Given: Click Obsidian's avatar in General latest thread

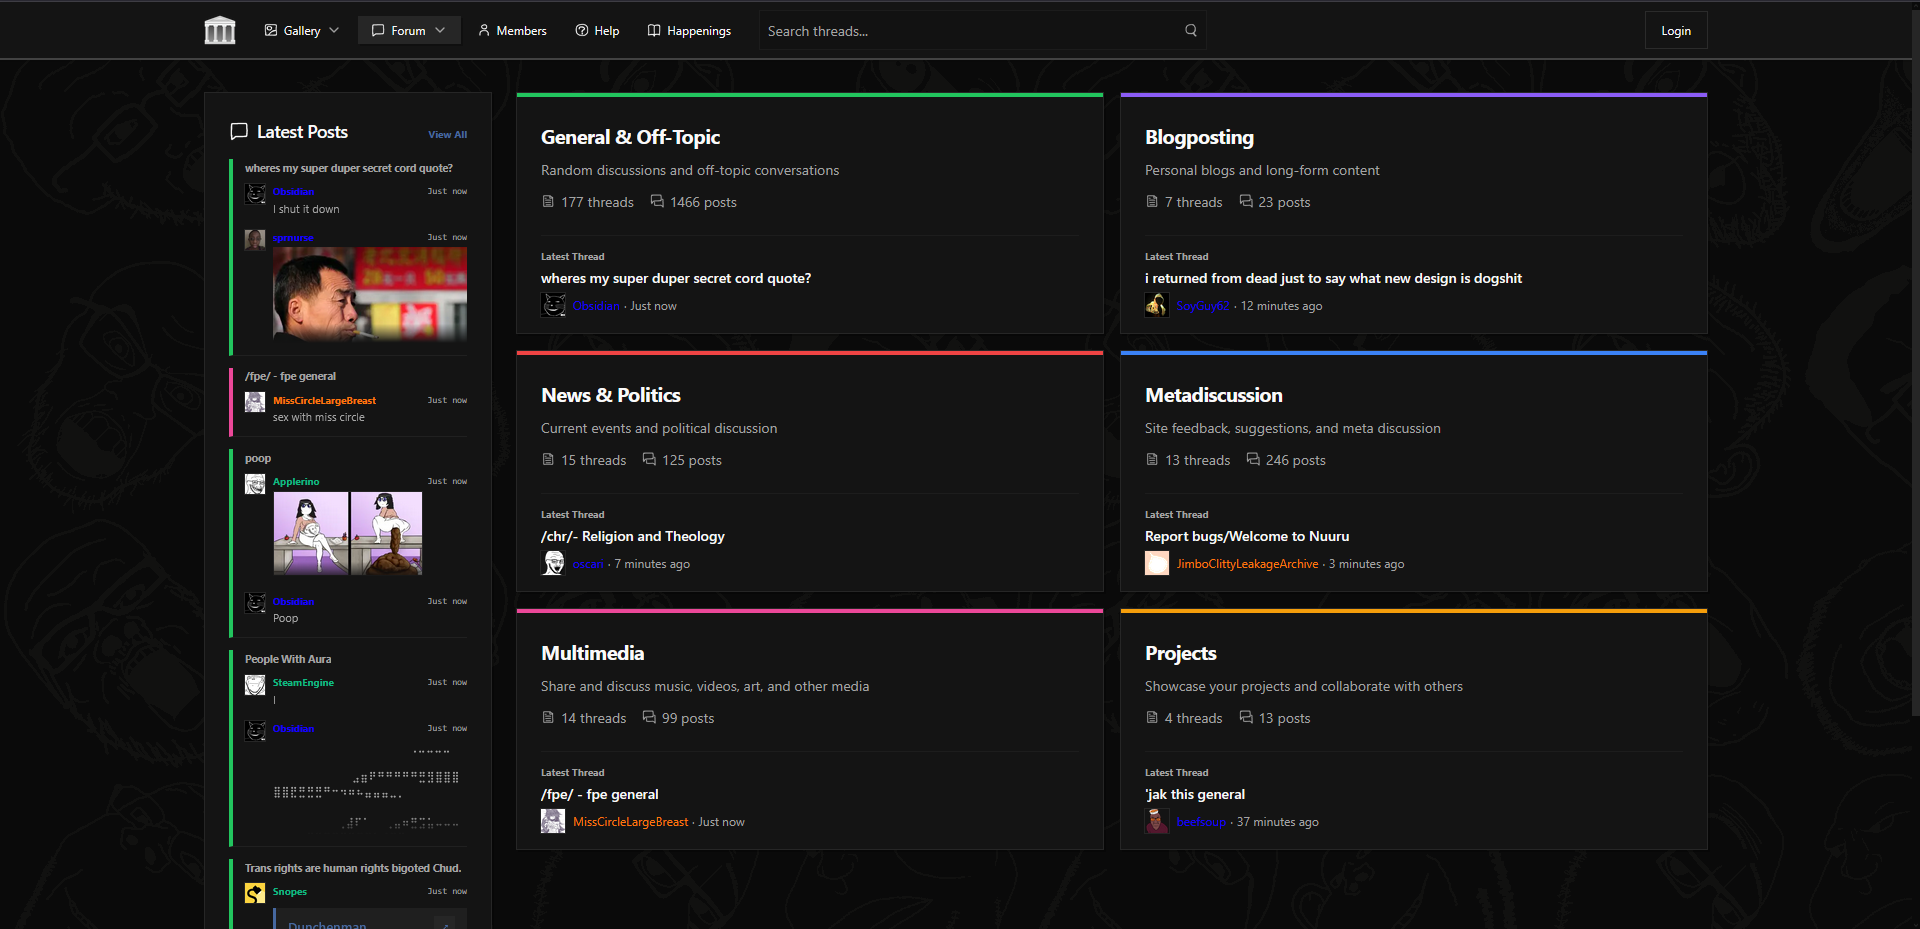Looking at the screenshot, I should pos(553,306).
